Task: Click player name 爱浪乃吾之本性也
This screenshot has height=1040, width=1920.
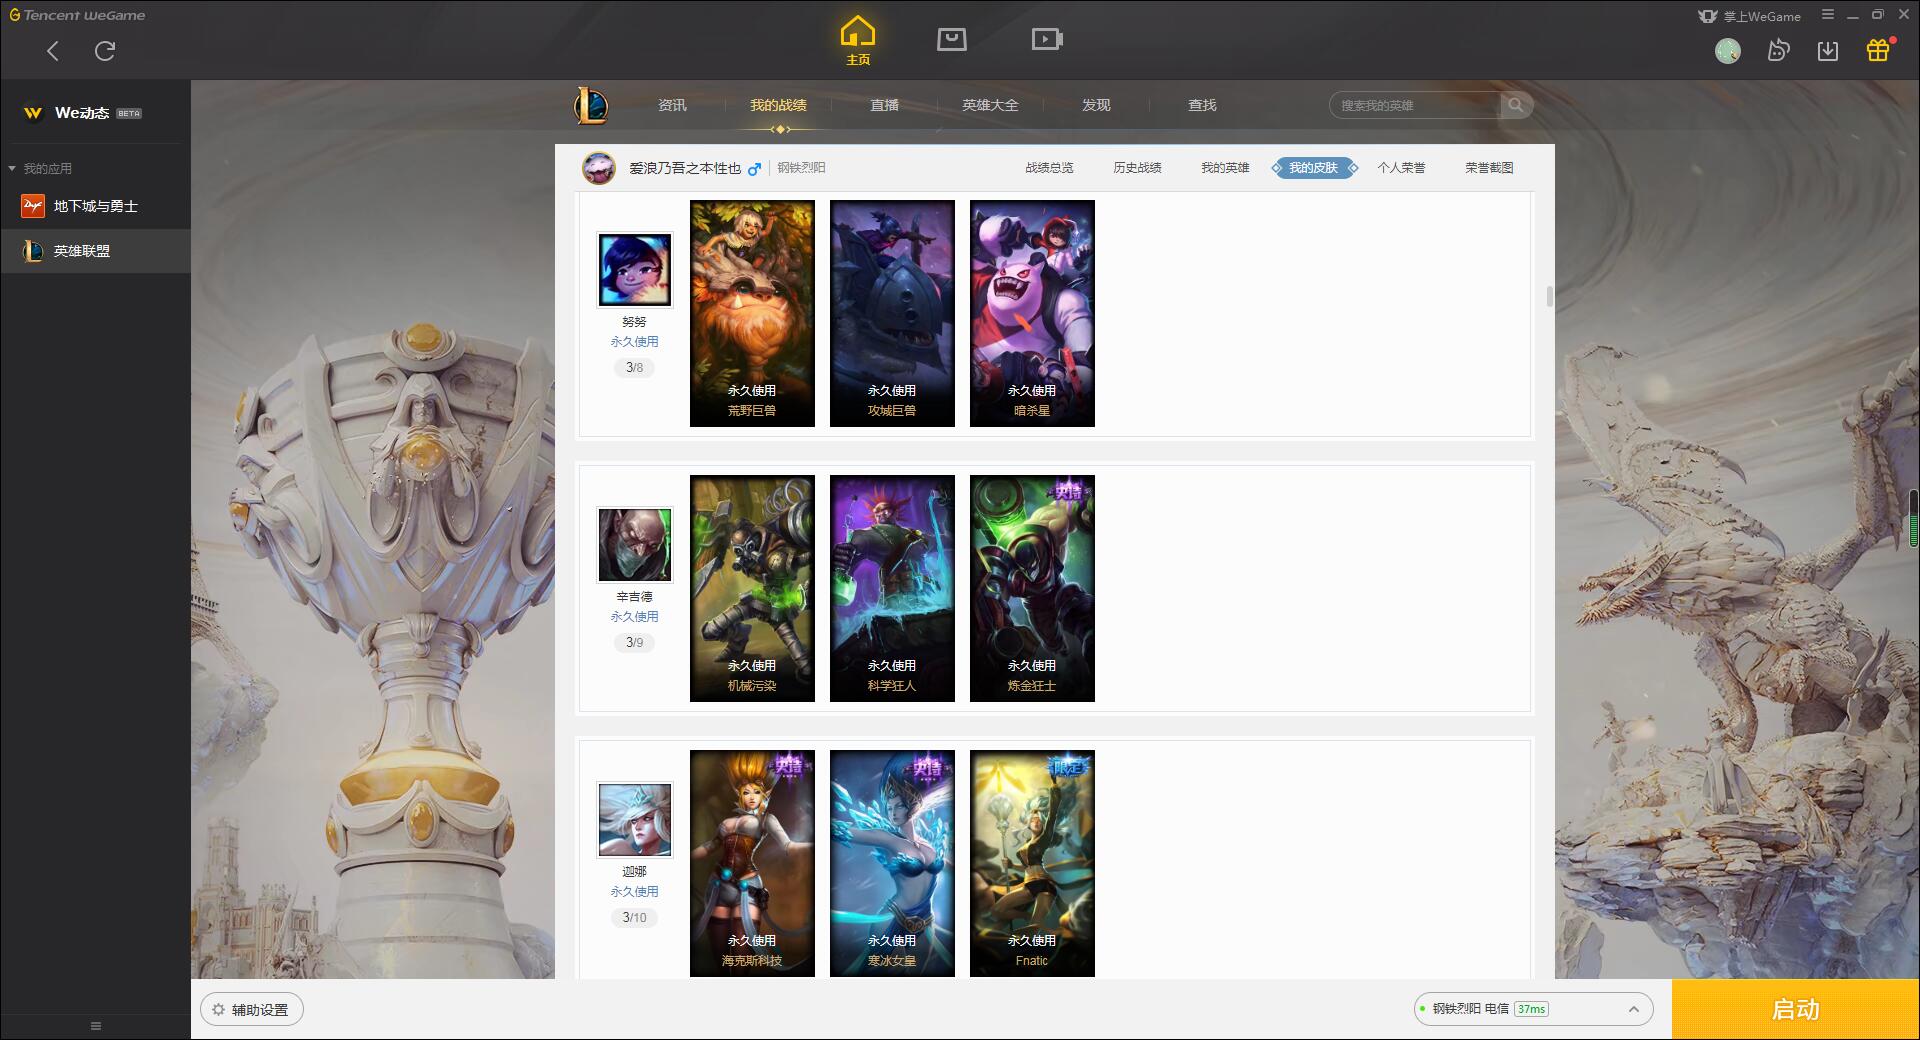Action: point(685,168)
